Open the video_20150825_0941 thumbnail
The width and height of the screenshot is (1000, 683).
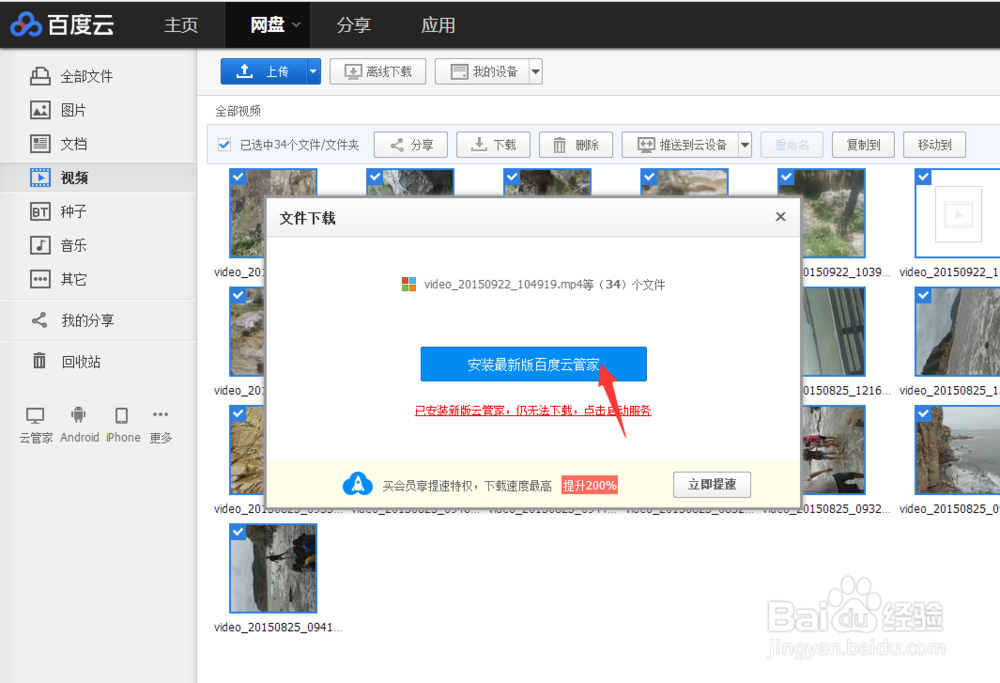point(274,568)
